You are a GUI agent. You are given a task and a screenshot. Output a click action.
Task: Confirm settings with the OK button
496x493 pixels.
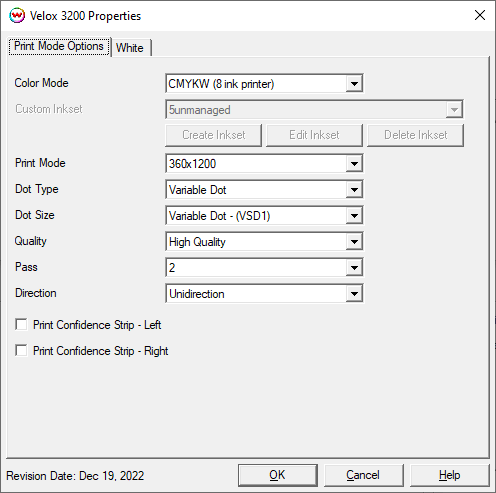277,475
